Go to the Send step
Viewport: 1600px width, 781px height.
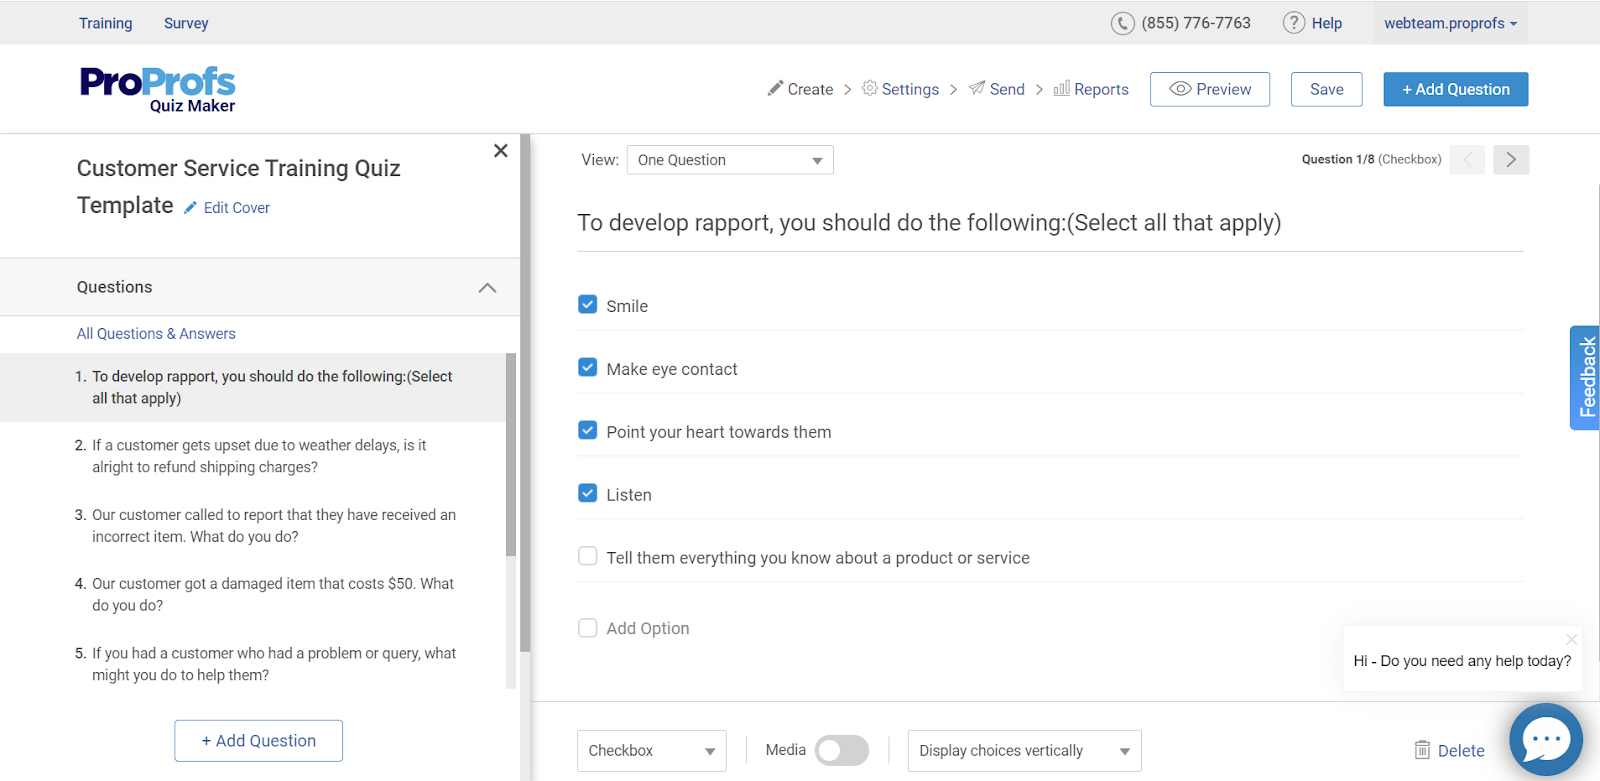tap(997, 89)
